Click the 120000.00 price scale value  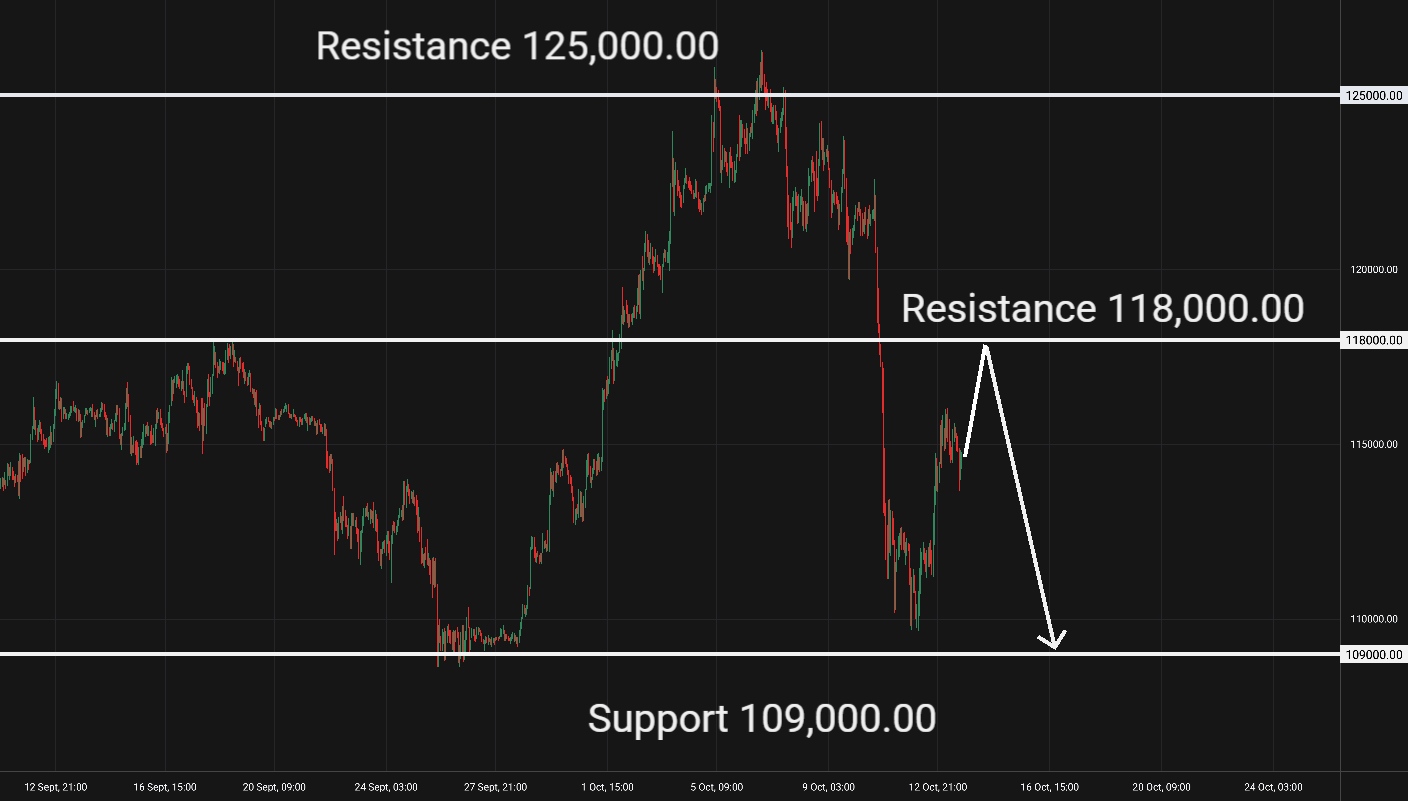(1374, 270)
